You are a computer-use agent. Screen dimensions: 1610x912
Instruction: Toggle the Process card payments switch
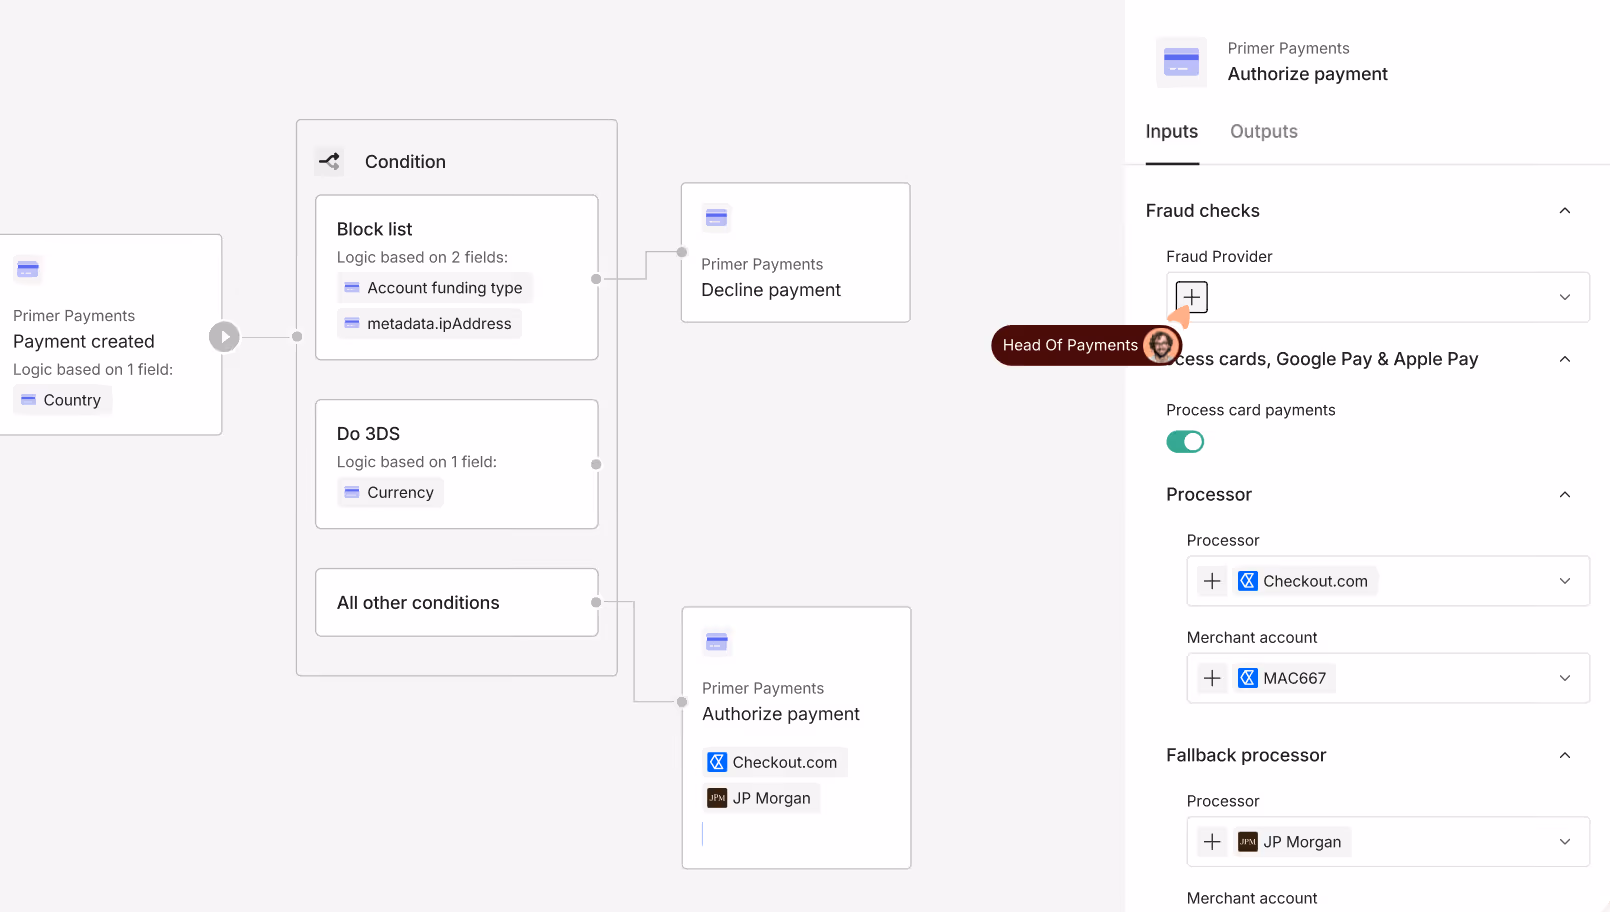[1185, 442]
